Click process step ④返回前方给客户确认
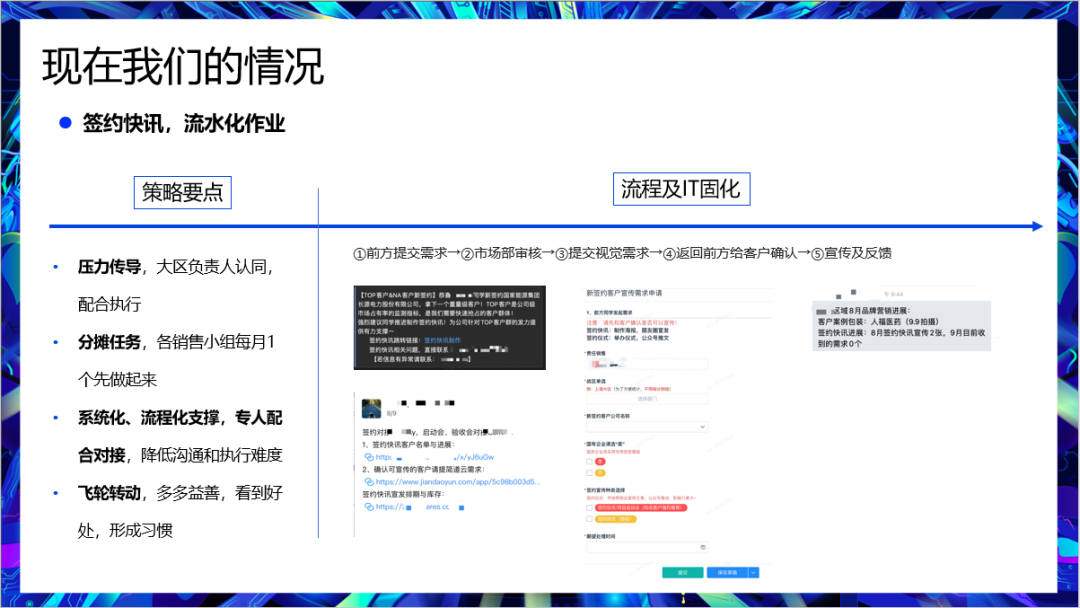Screen dimensions: 1080x608 pos(730,253)
